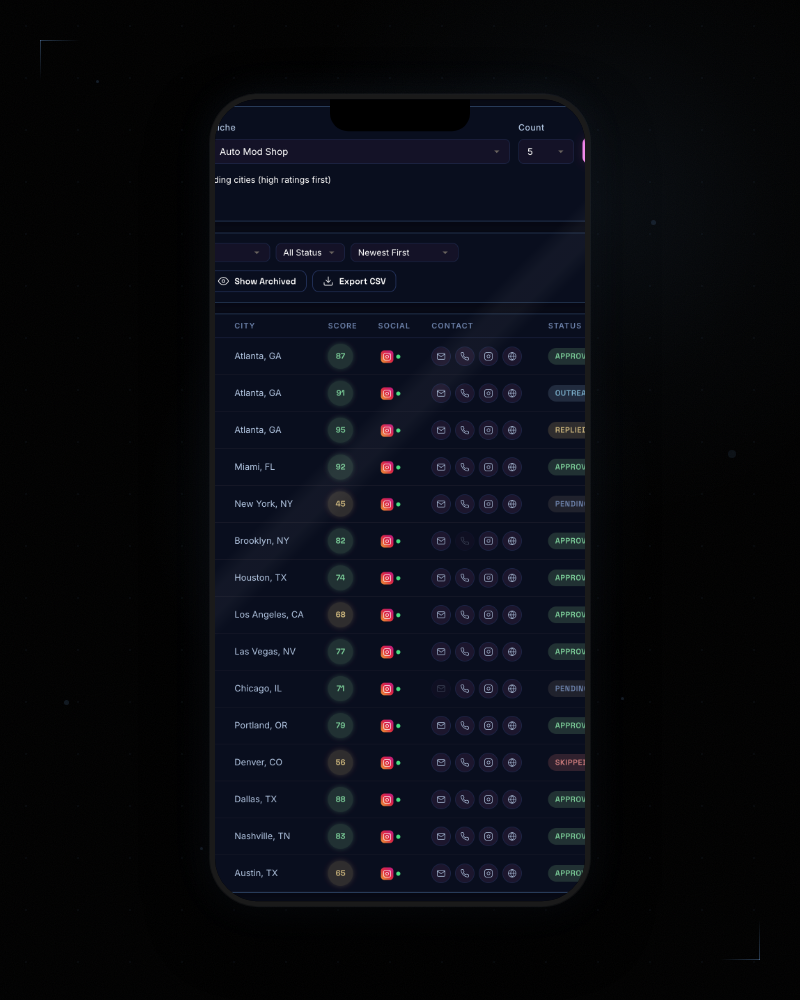Screen dimensions: 800x1000
Task: Click Instagram contact icon for Las Vegas, NV
Action: click(488, 652)
